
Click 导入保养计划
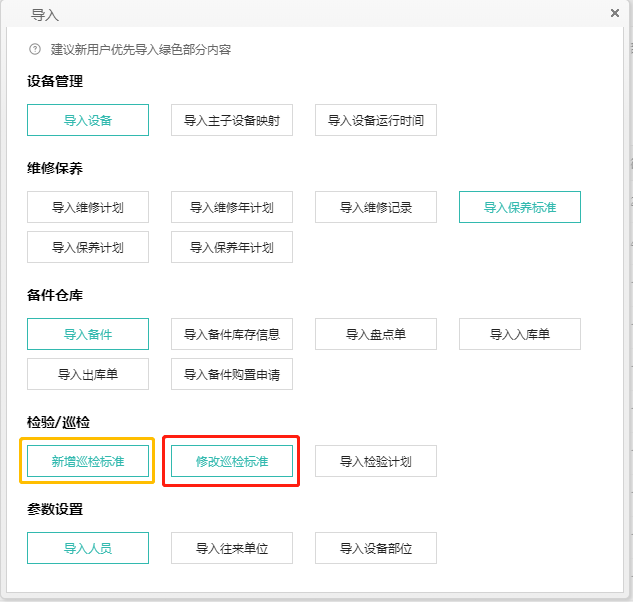tap(88, 247)
